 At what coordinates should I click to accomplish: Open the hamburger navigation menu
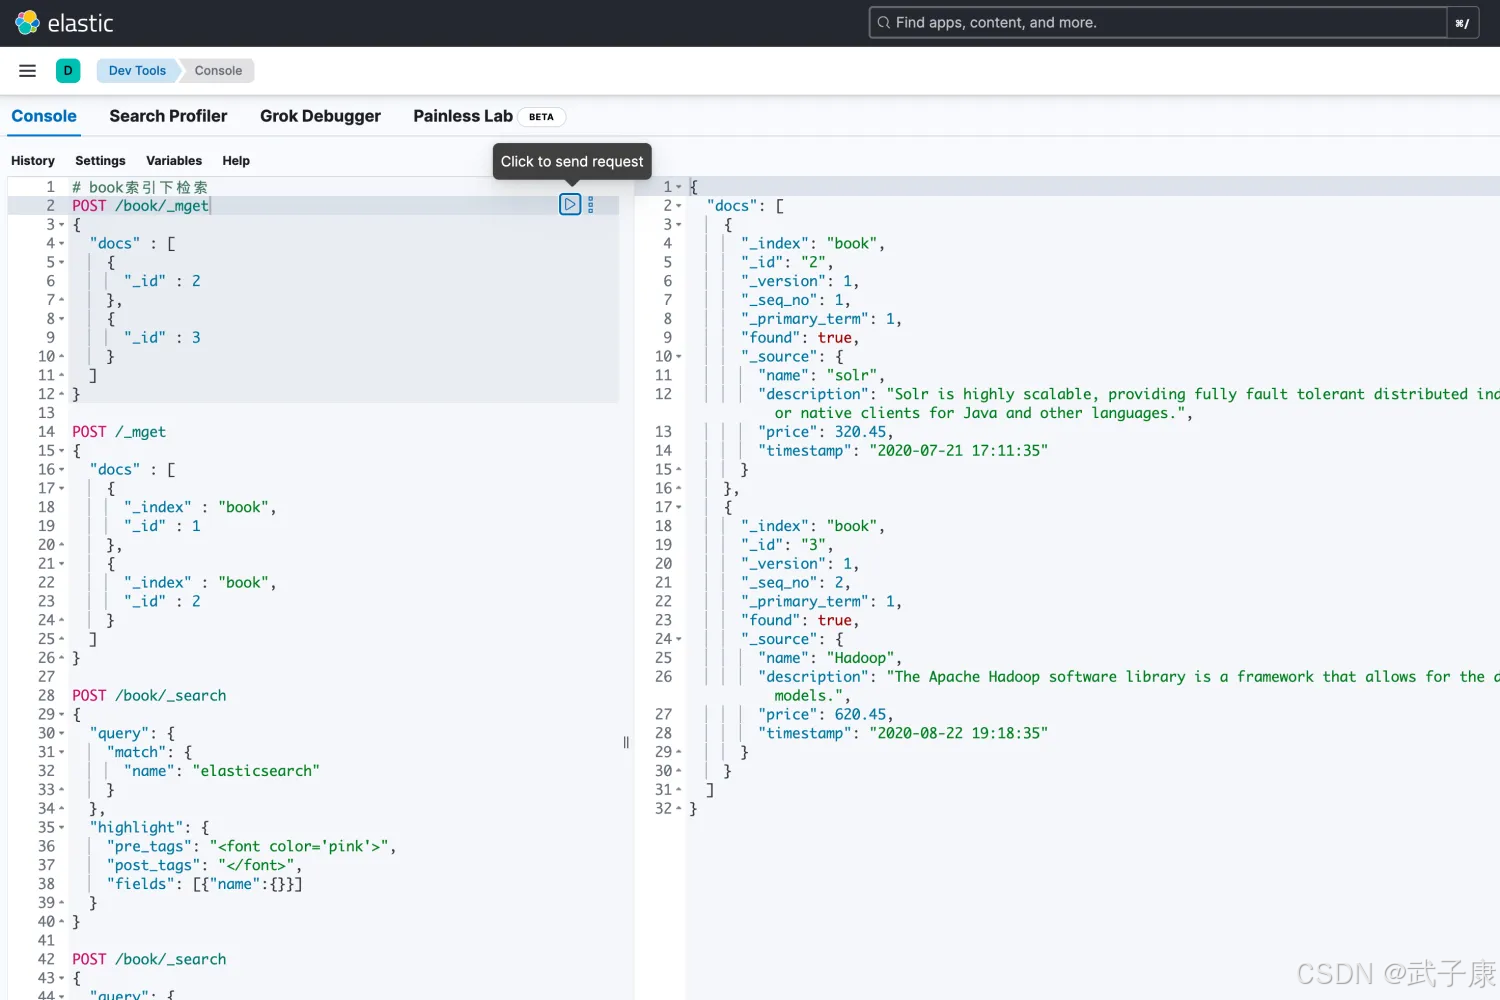point(28,71)
